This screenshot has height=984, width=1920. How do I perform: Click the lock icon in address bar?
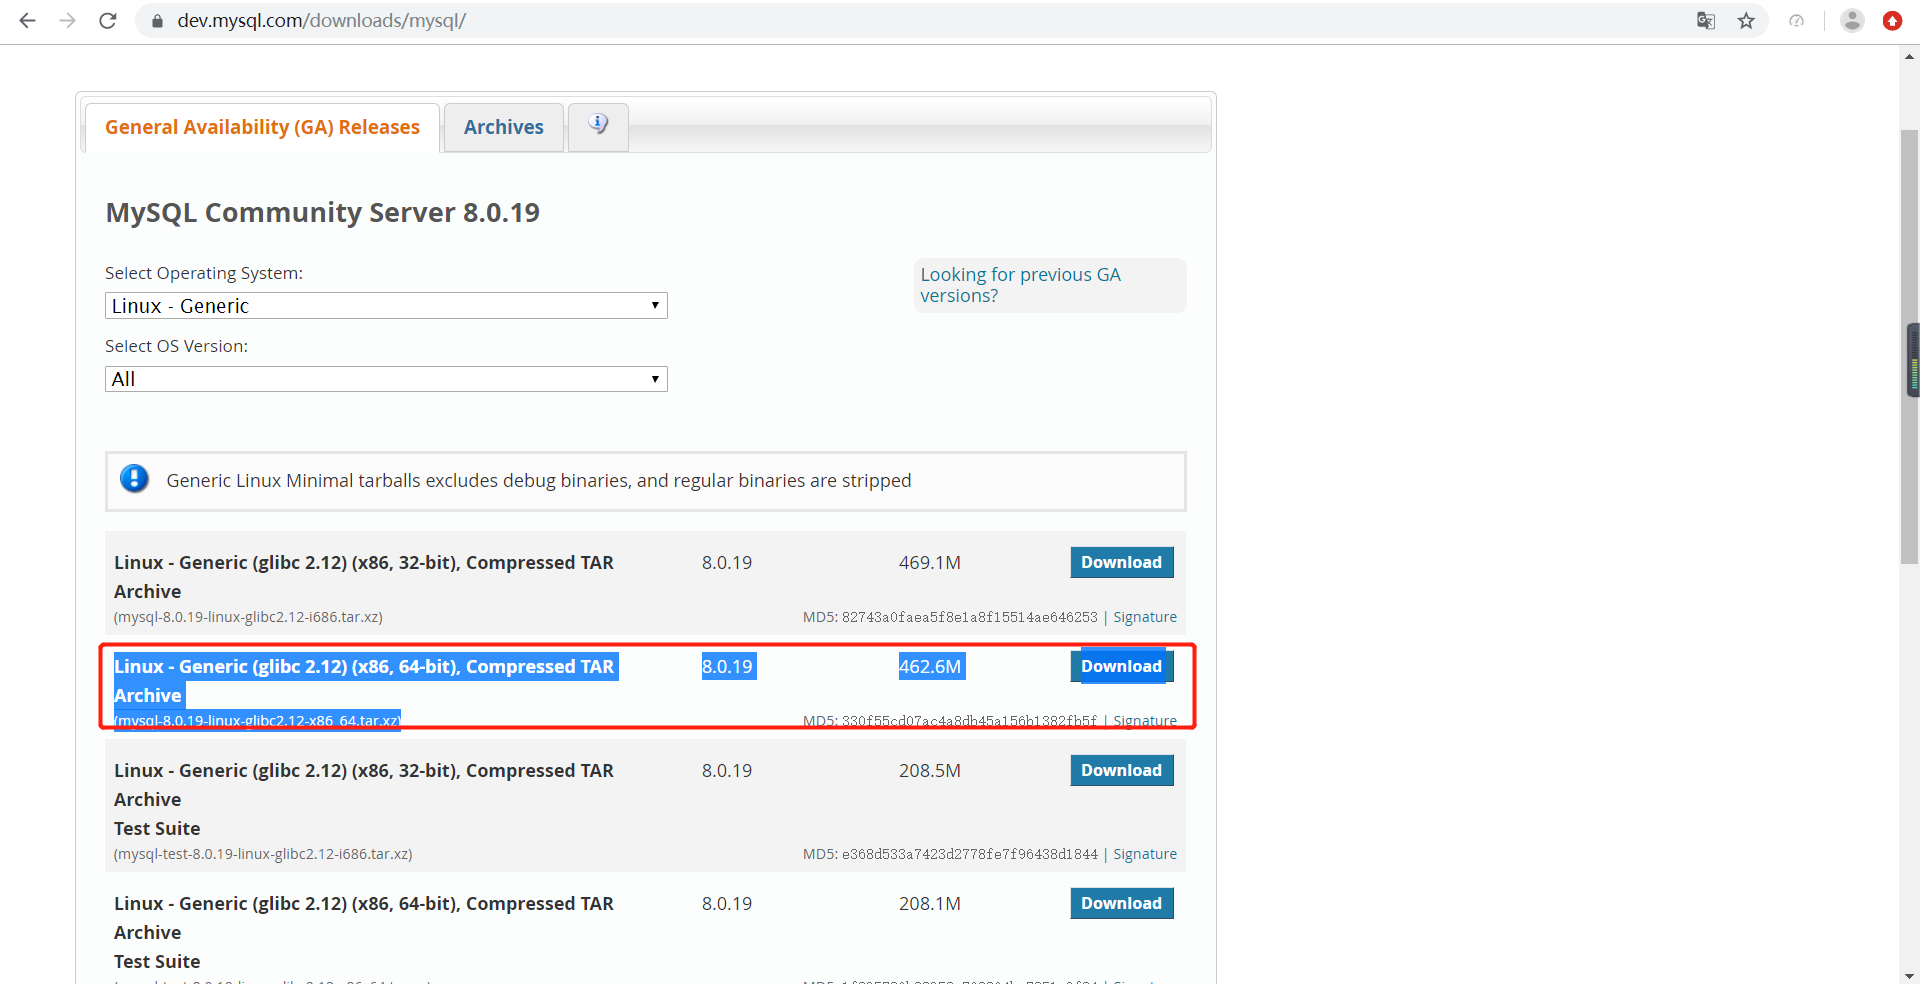[x=157, y=21]
